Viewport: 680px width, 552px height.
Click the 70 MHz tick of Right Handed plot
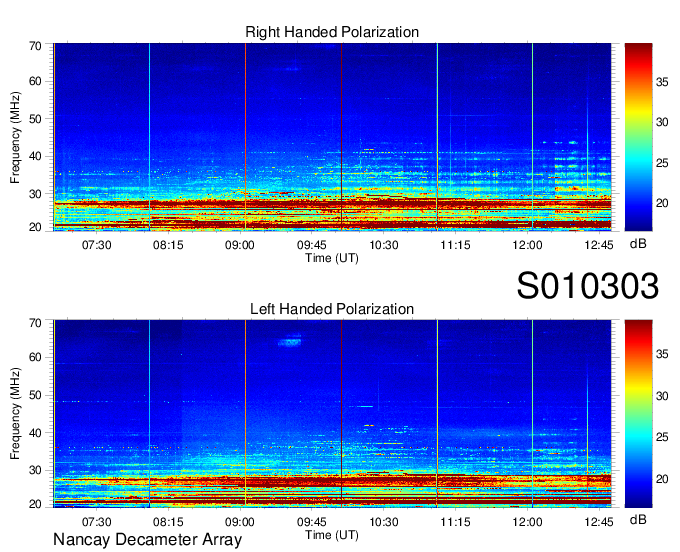pos(35,46)
